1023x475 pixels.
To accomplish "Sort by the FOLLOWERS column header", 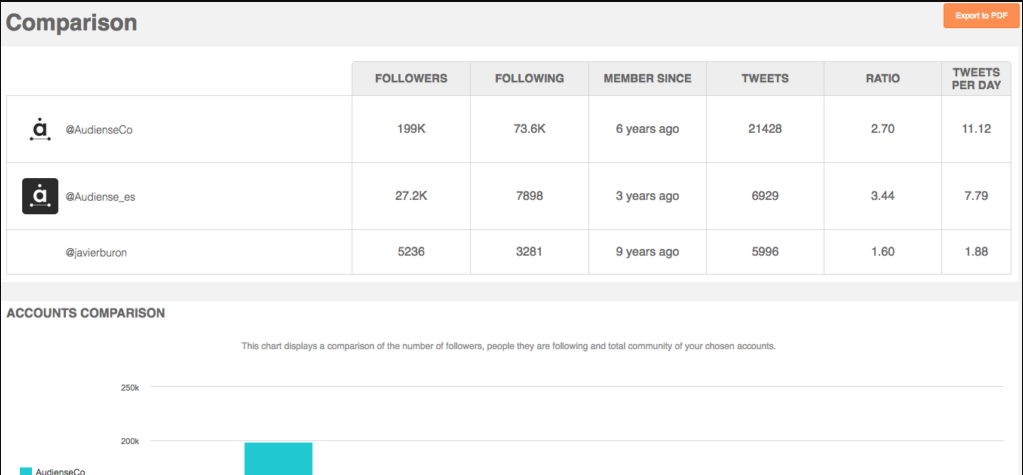I will pyautogui.click(x=411, y=78).
